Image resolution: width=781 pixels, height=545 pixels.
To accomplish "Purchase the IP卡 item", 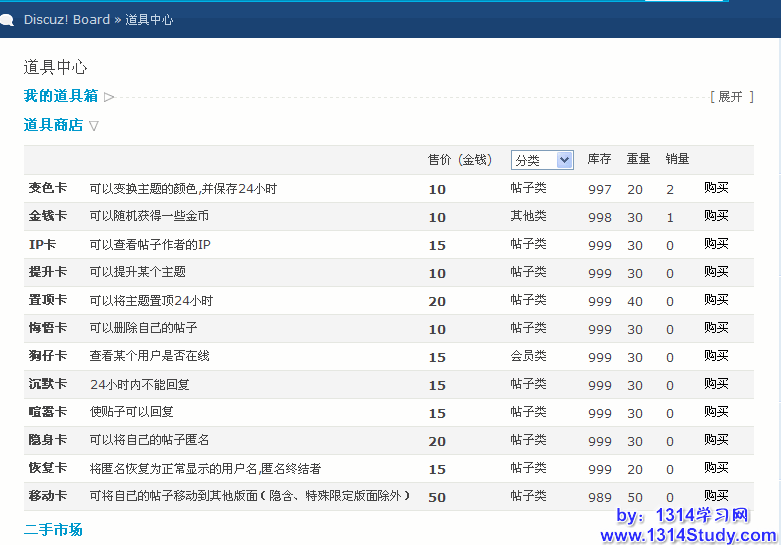I will [716, 244].
